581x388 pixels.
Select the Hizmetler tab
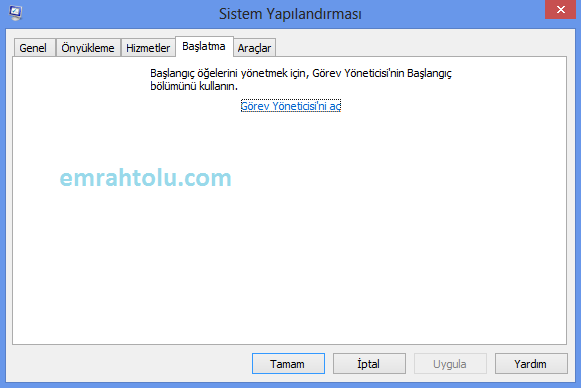pyautogui.click(x=148, y=48)
